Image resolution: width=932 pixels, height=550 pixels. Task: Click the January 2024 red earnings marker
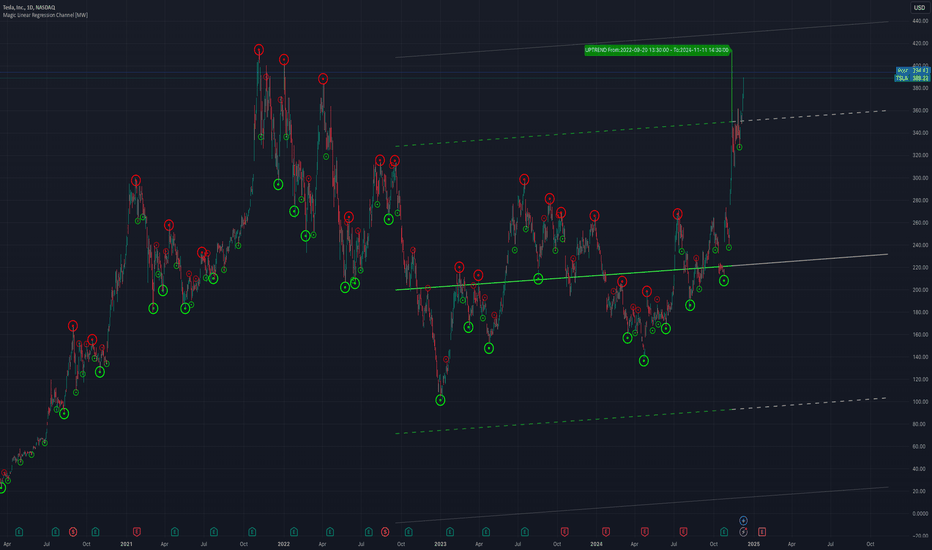click(x=606, y=532)
